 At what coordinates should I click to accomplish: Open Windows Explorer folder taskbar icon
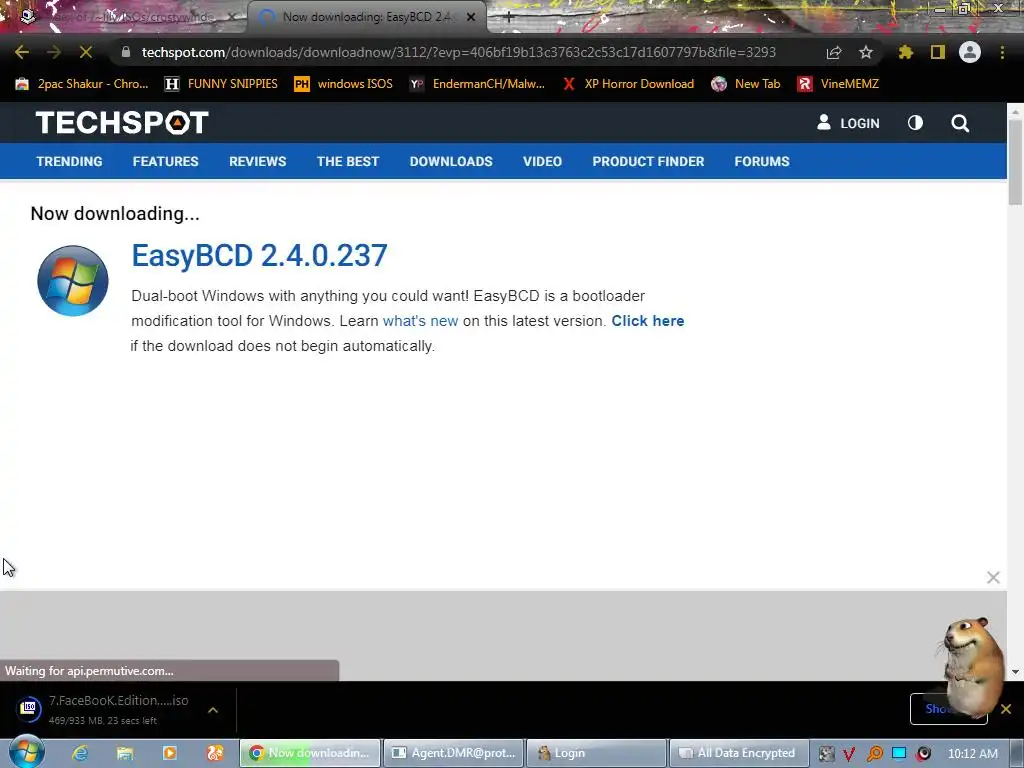tap(125, 753)
